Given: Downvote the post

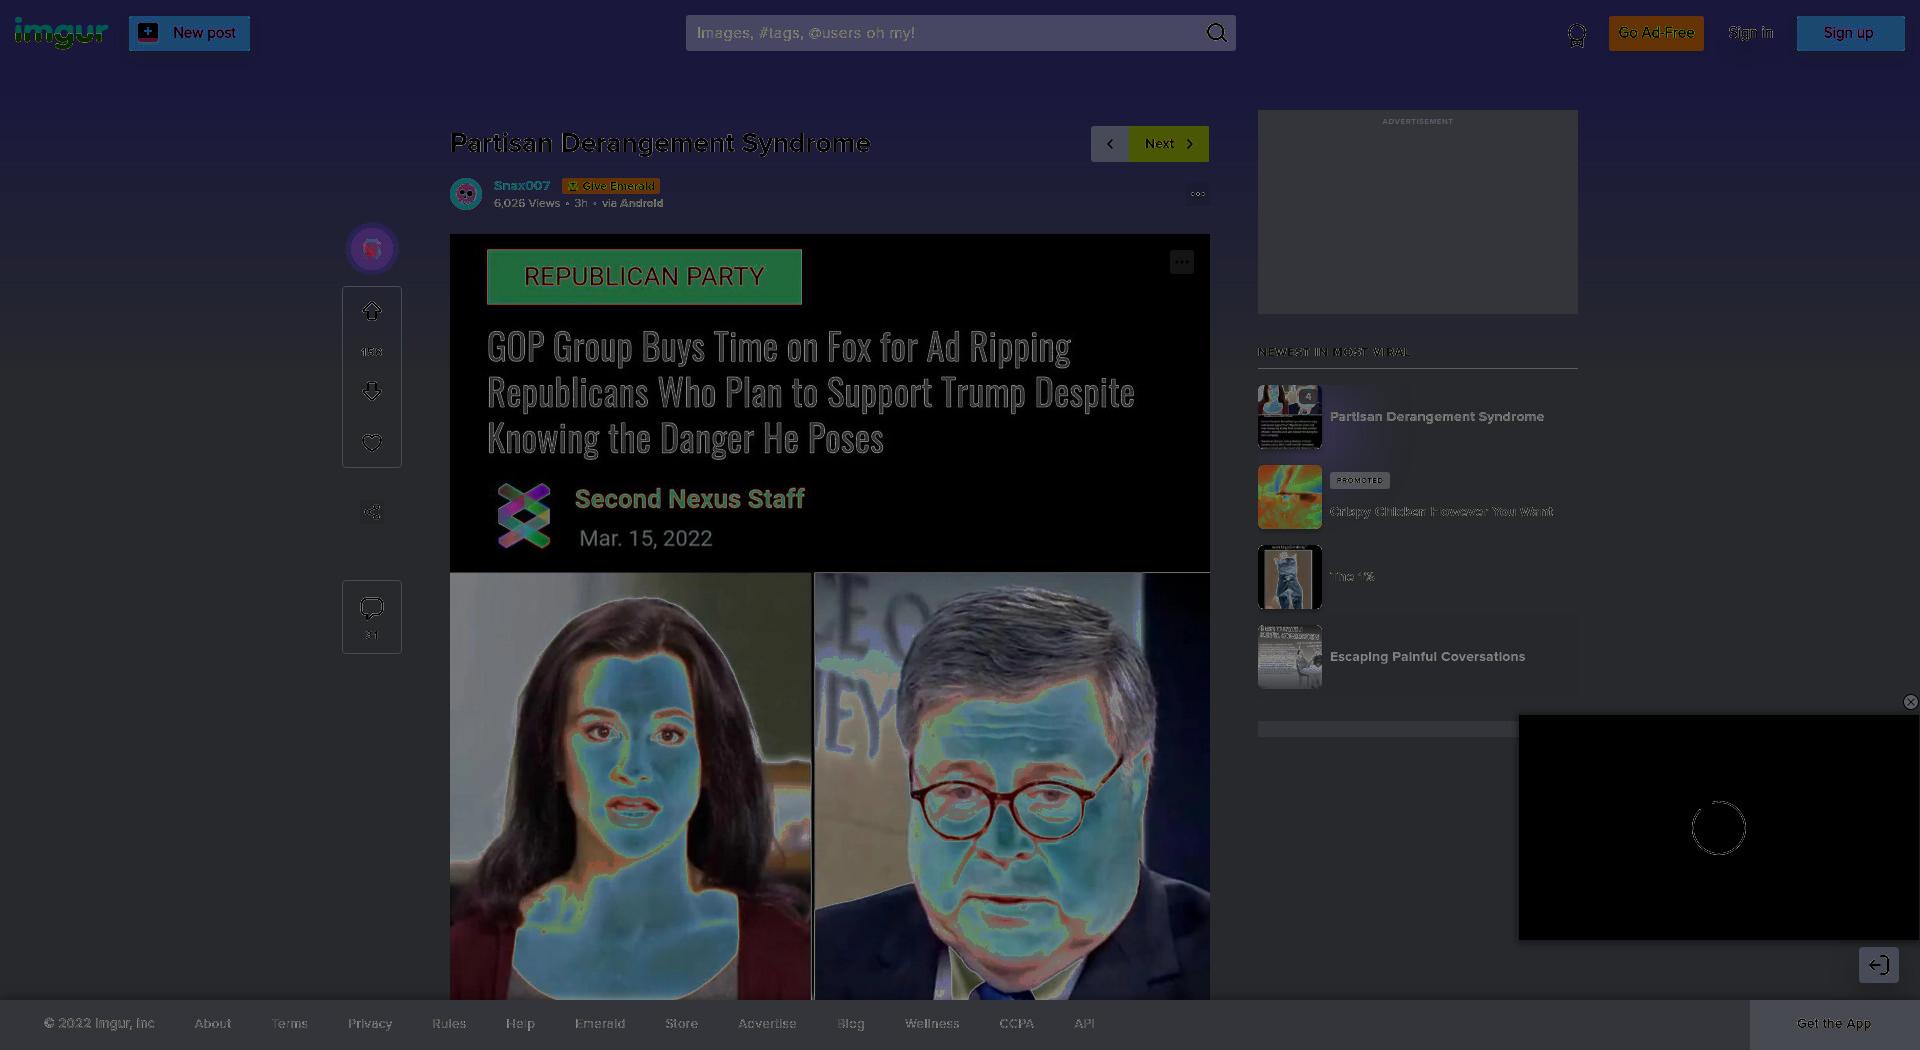Looking at the screenshot, I should [372, 391].
